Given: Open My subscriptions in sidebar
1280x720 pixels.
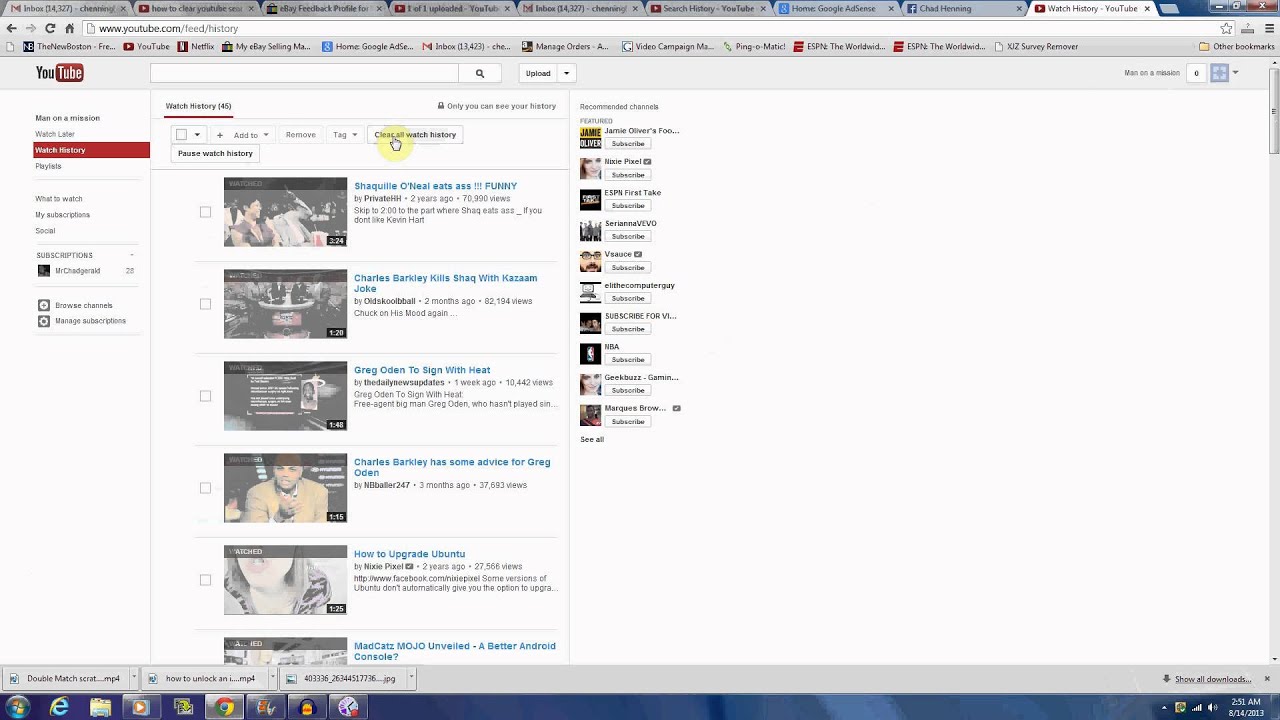Looking at the screenshot, I should coord(62,215).
